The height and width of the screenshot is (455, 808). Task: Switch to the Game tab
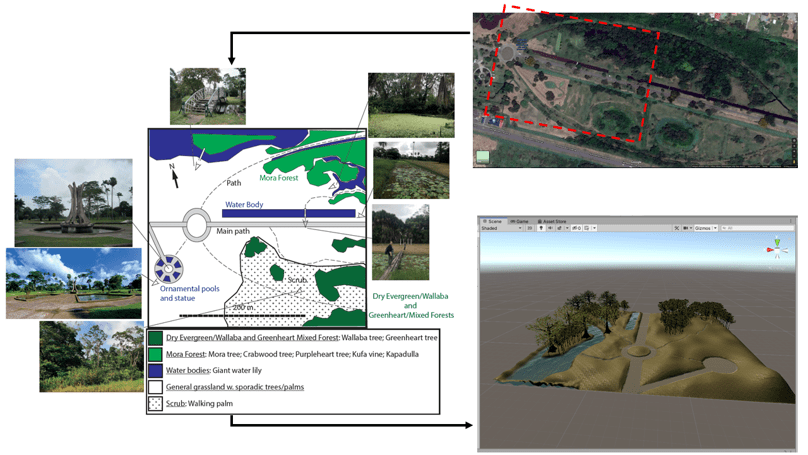[520, 221]
